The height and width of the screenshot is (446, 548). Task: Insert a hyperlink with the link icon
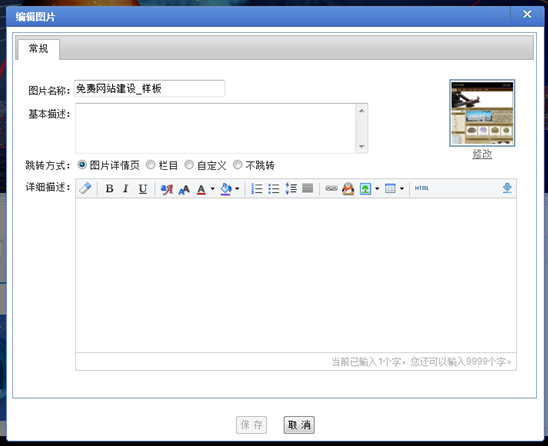(x=331, y=188)
